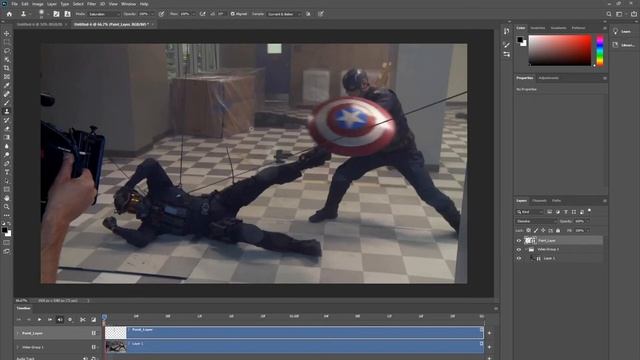The width and height of the screenshot is (640, 360).
Task: Hide the Video Group 1 eye icon
Action: pyautogui.click(x=519, y=249)
